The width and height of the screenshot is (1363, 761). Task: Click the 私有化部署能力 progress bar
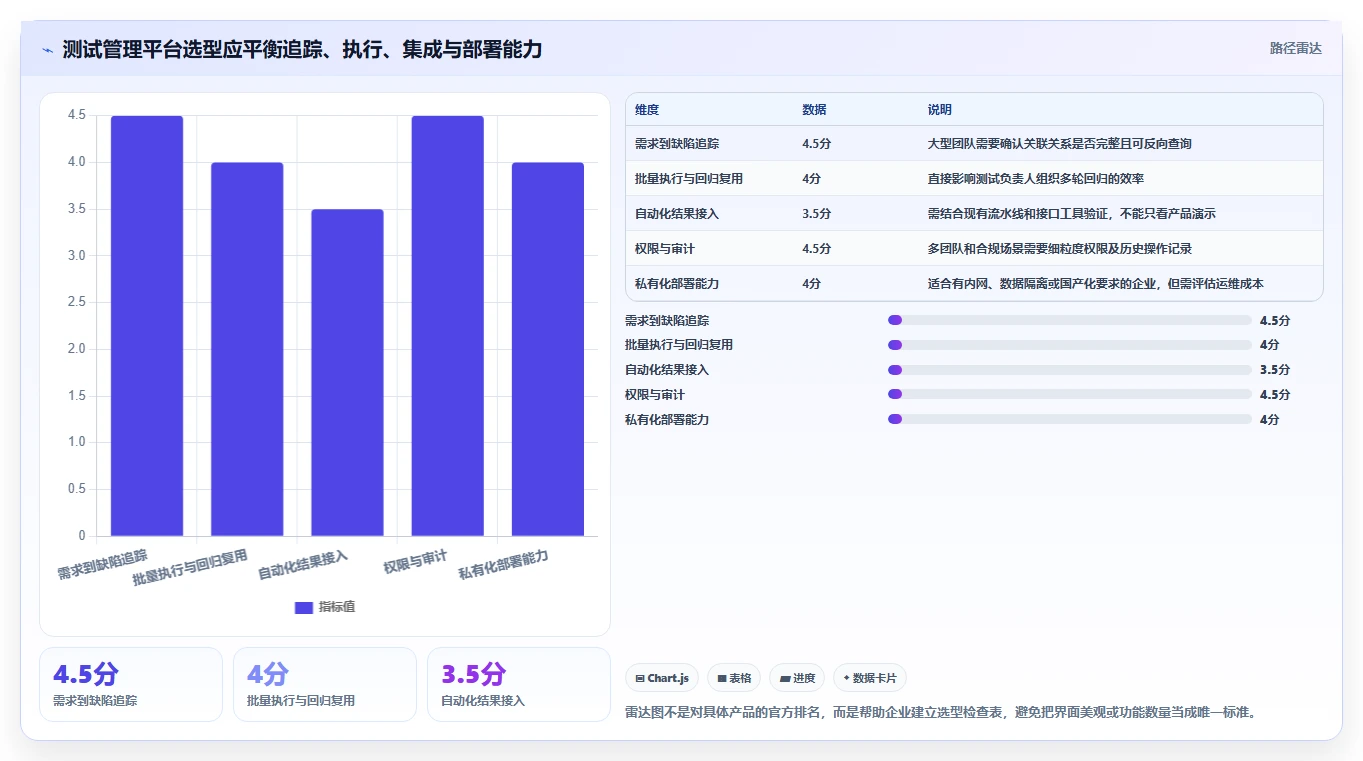pyautogui.click(x=1070, y=419)
